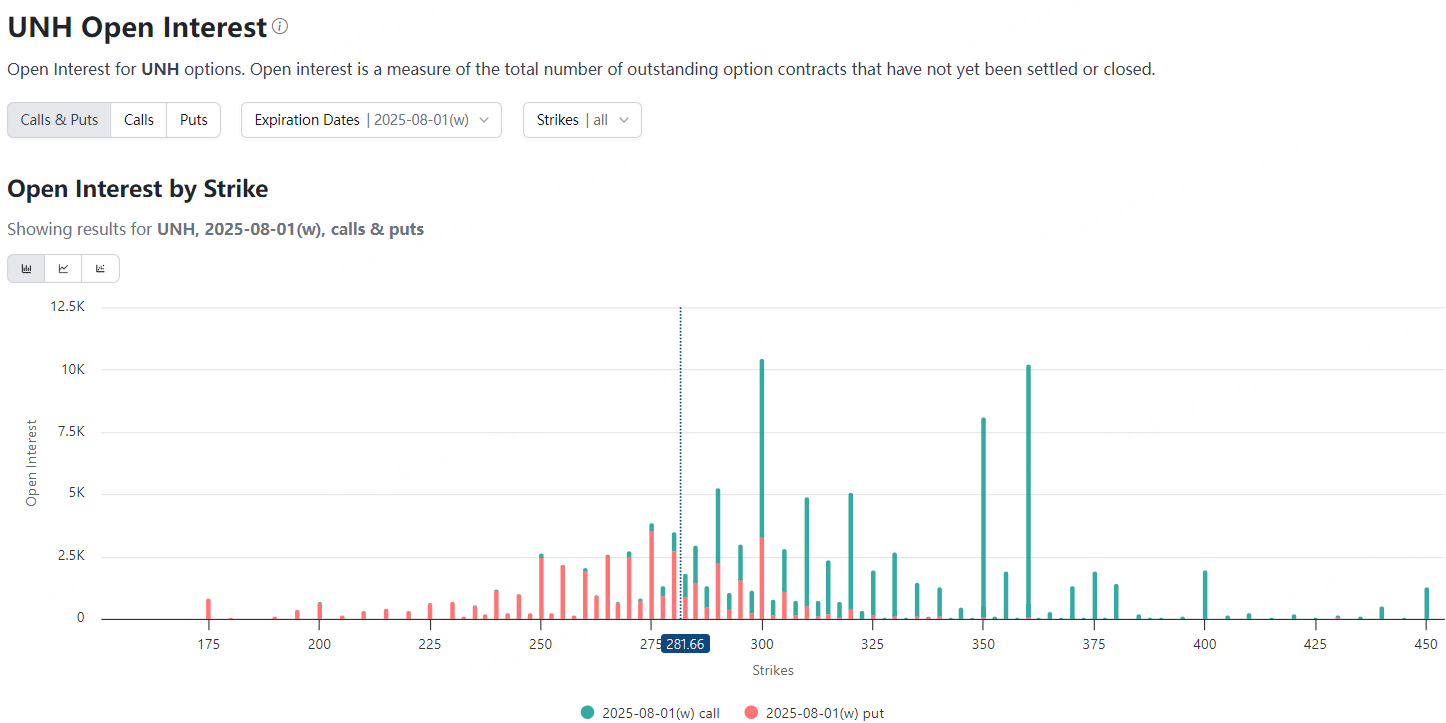Image resolution: width=1446 pixels, height=723 pixels.
Task: Click the 2.5K y-axis label
Action: [x=71, y=556]
